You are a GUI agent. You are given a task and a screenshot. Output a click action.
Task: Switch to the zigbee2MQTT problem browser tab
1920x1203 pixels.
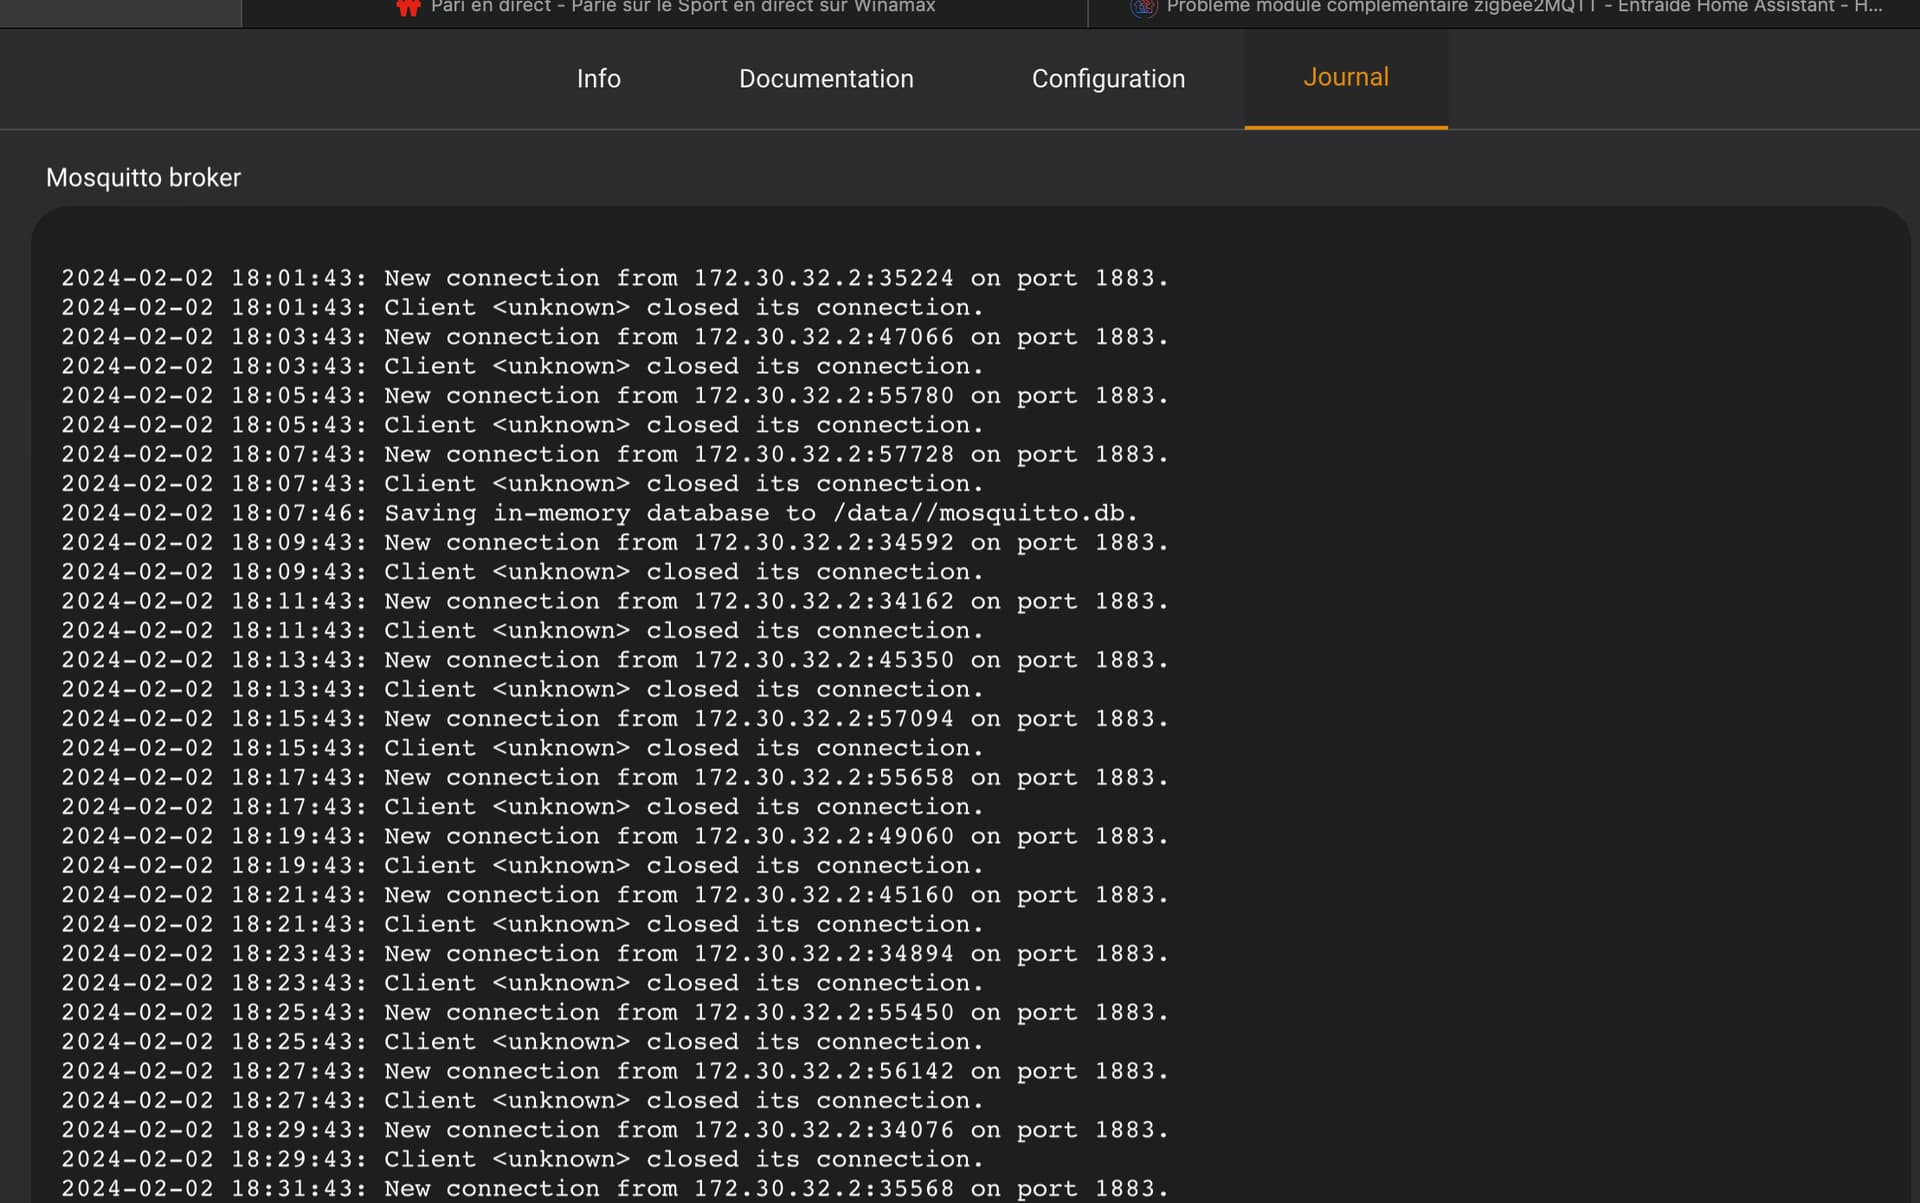1523,7
